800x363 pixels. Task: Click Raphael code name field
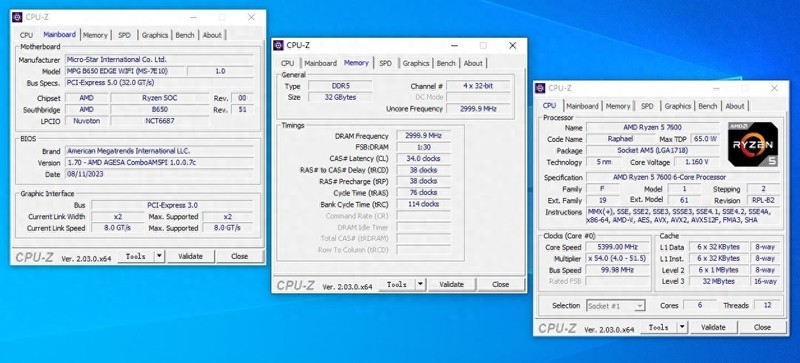click(620, 139)
